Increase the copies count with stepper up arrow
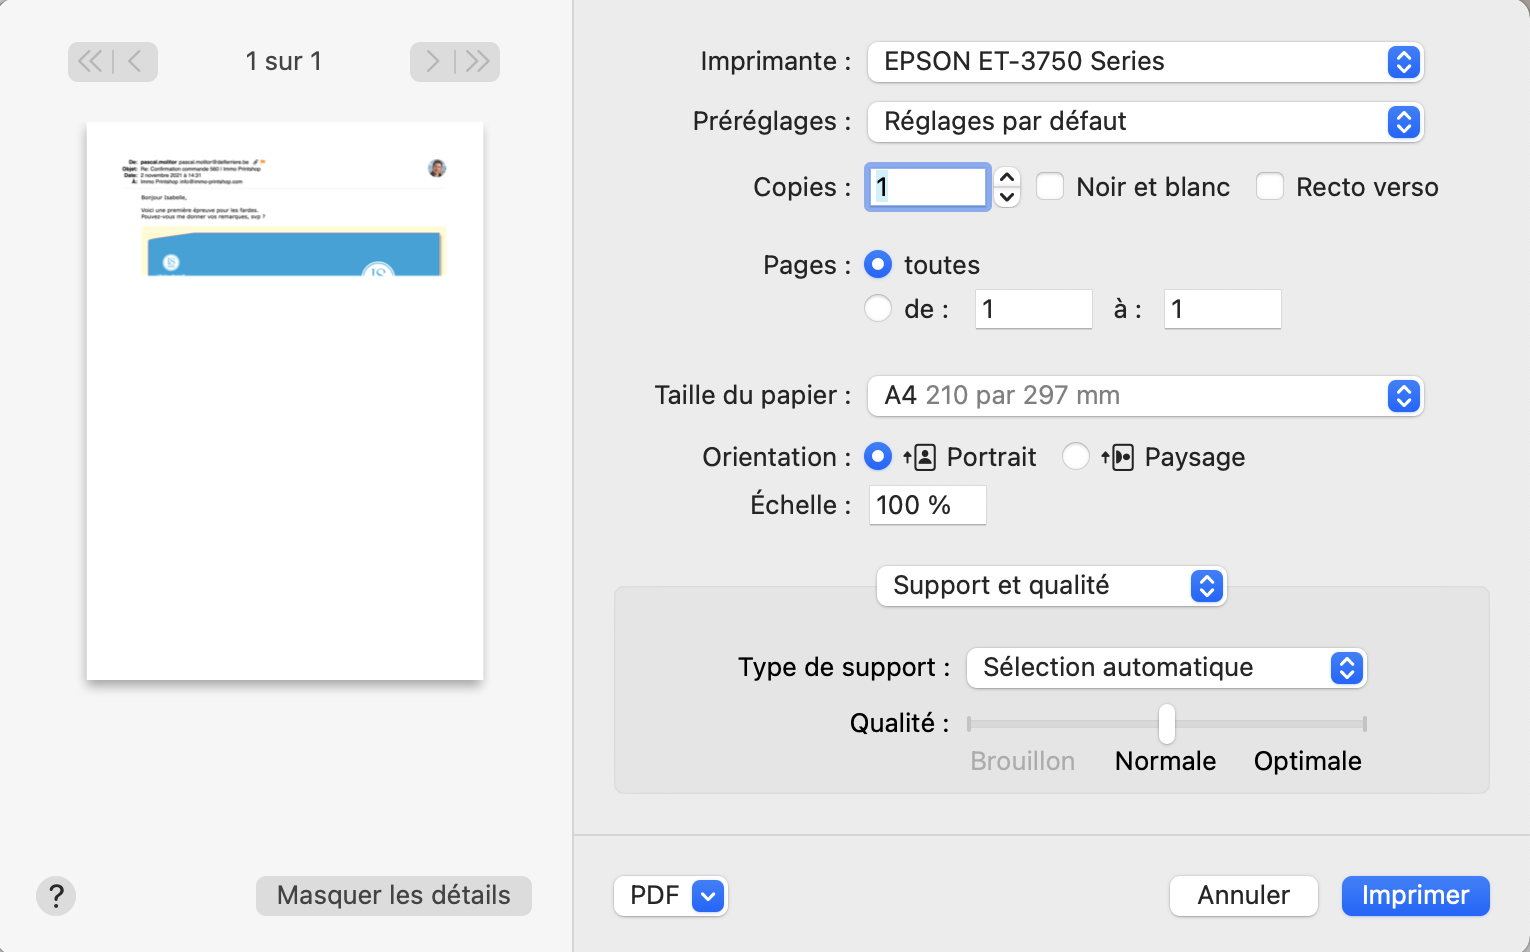The image size is (1530, 952). tap(1007, 177)
